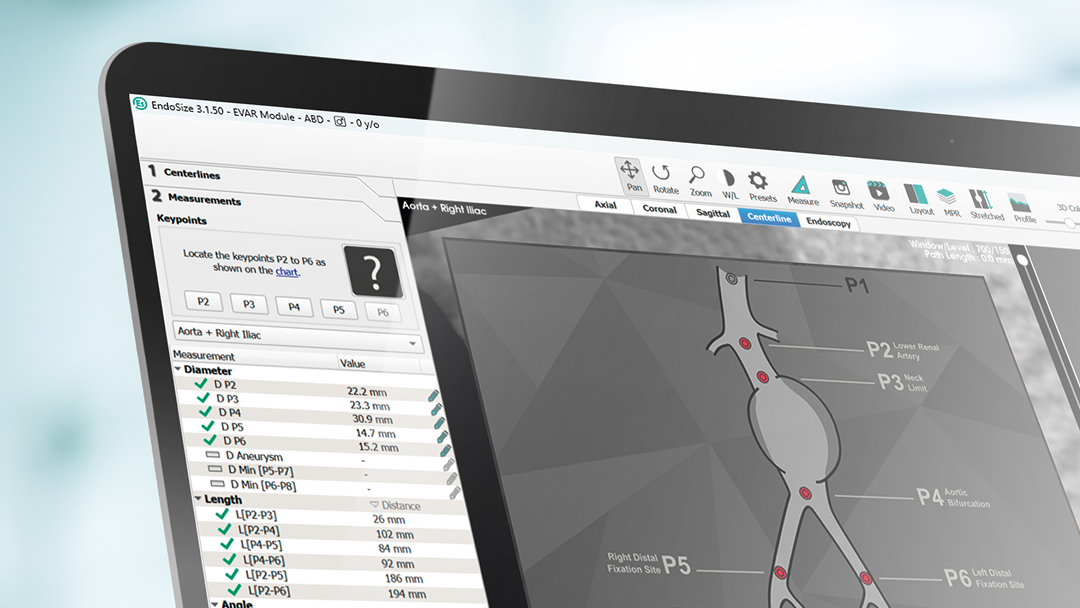Toggle the L[P4-P5] green checkmark
Screen dimensions: 1080x608
coord(227,544)
